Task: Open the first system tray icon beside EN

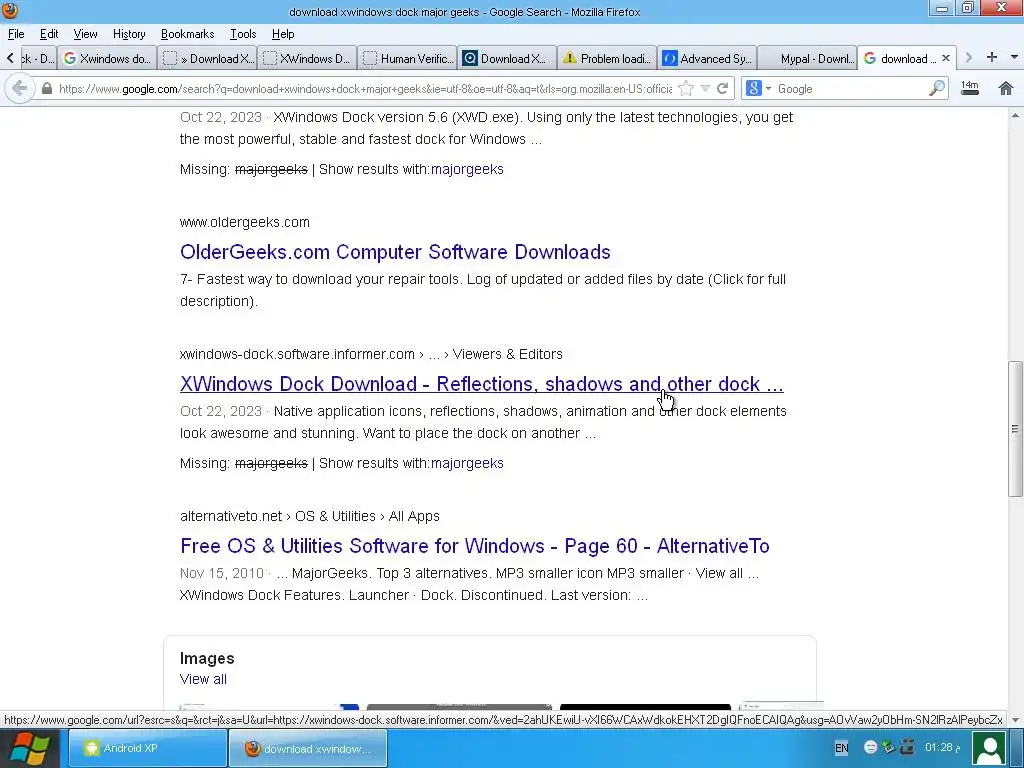Action: point(871,748)
